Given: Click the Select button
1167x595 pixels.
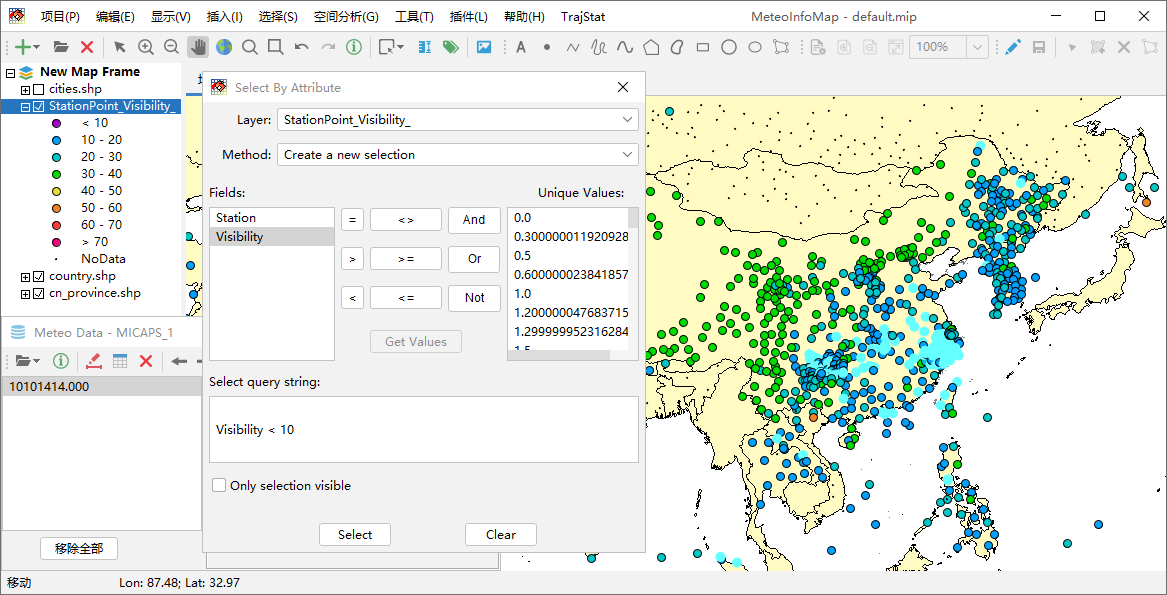Looking at the screenshot, I should coord(355,535).
